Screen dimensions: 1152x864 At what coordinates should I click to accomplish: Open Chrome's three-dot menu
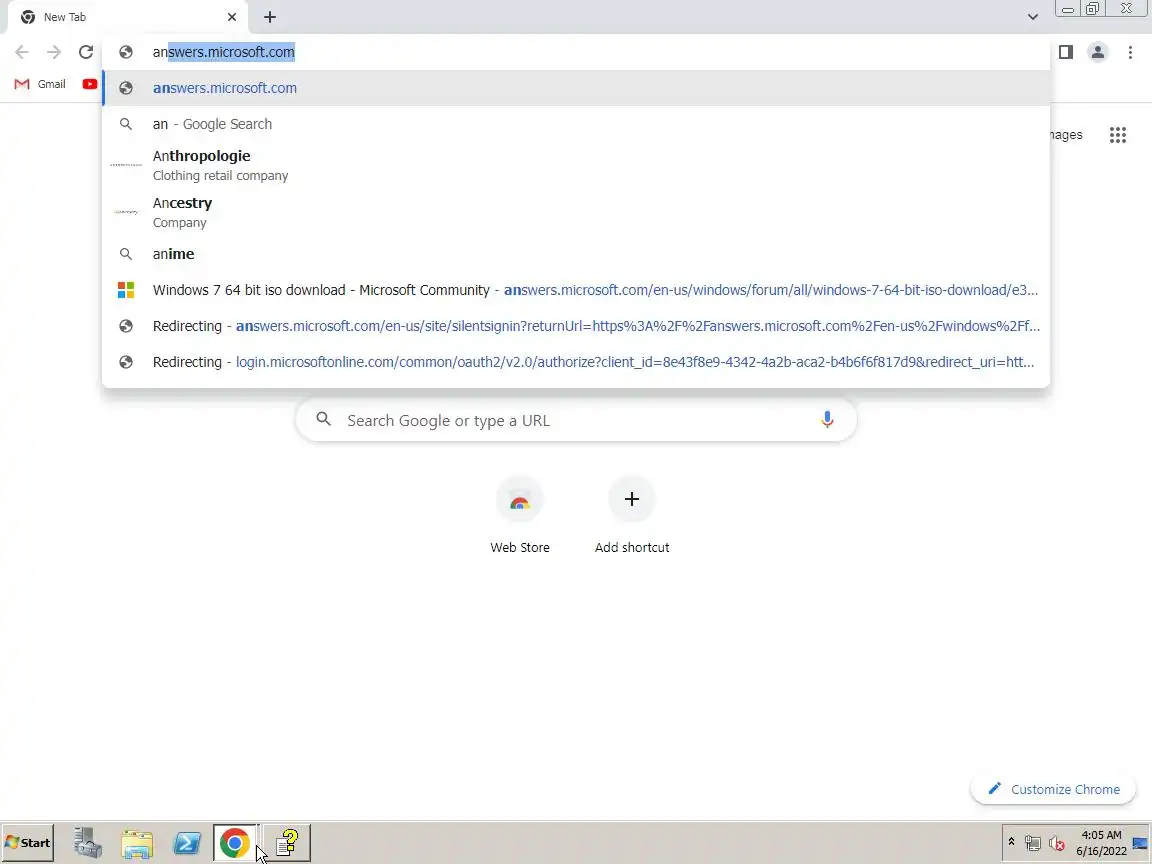[1130, 52]
